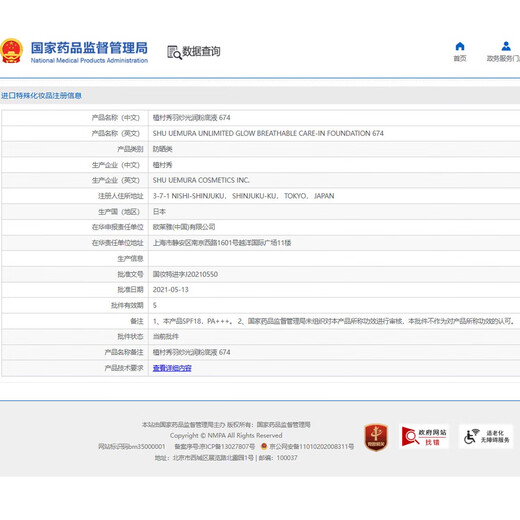Click the 在华申报责任单位 row label
Viewport: 520px width, 520px height.
117,227
